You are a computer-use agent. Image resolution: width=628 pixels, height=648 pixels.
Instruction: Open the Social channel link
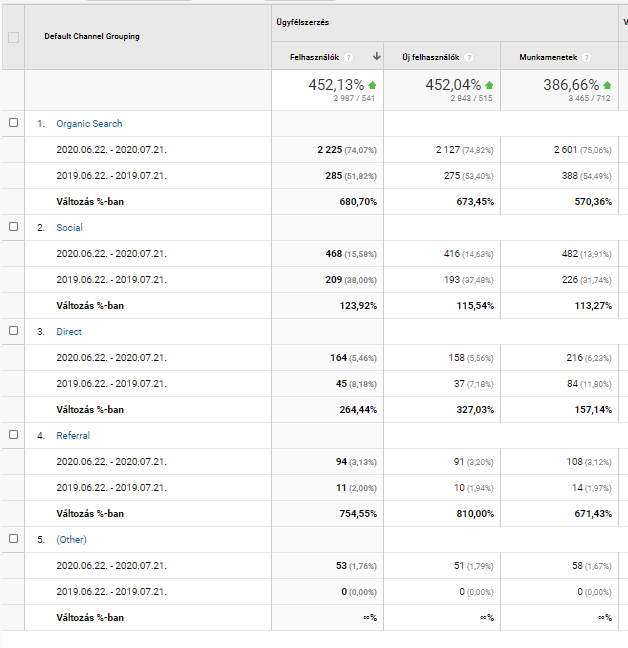click(x=69, y=228)
